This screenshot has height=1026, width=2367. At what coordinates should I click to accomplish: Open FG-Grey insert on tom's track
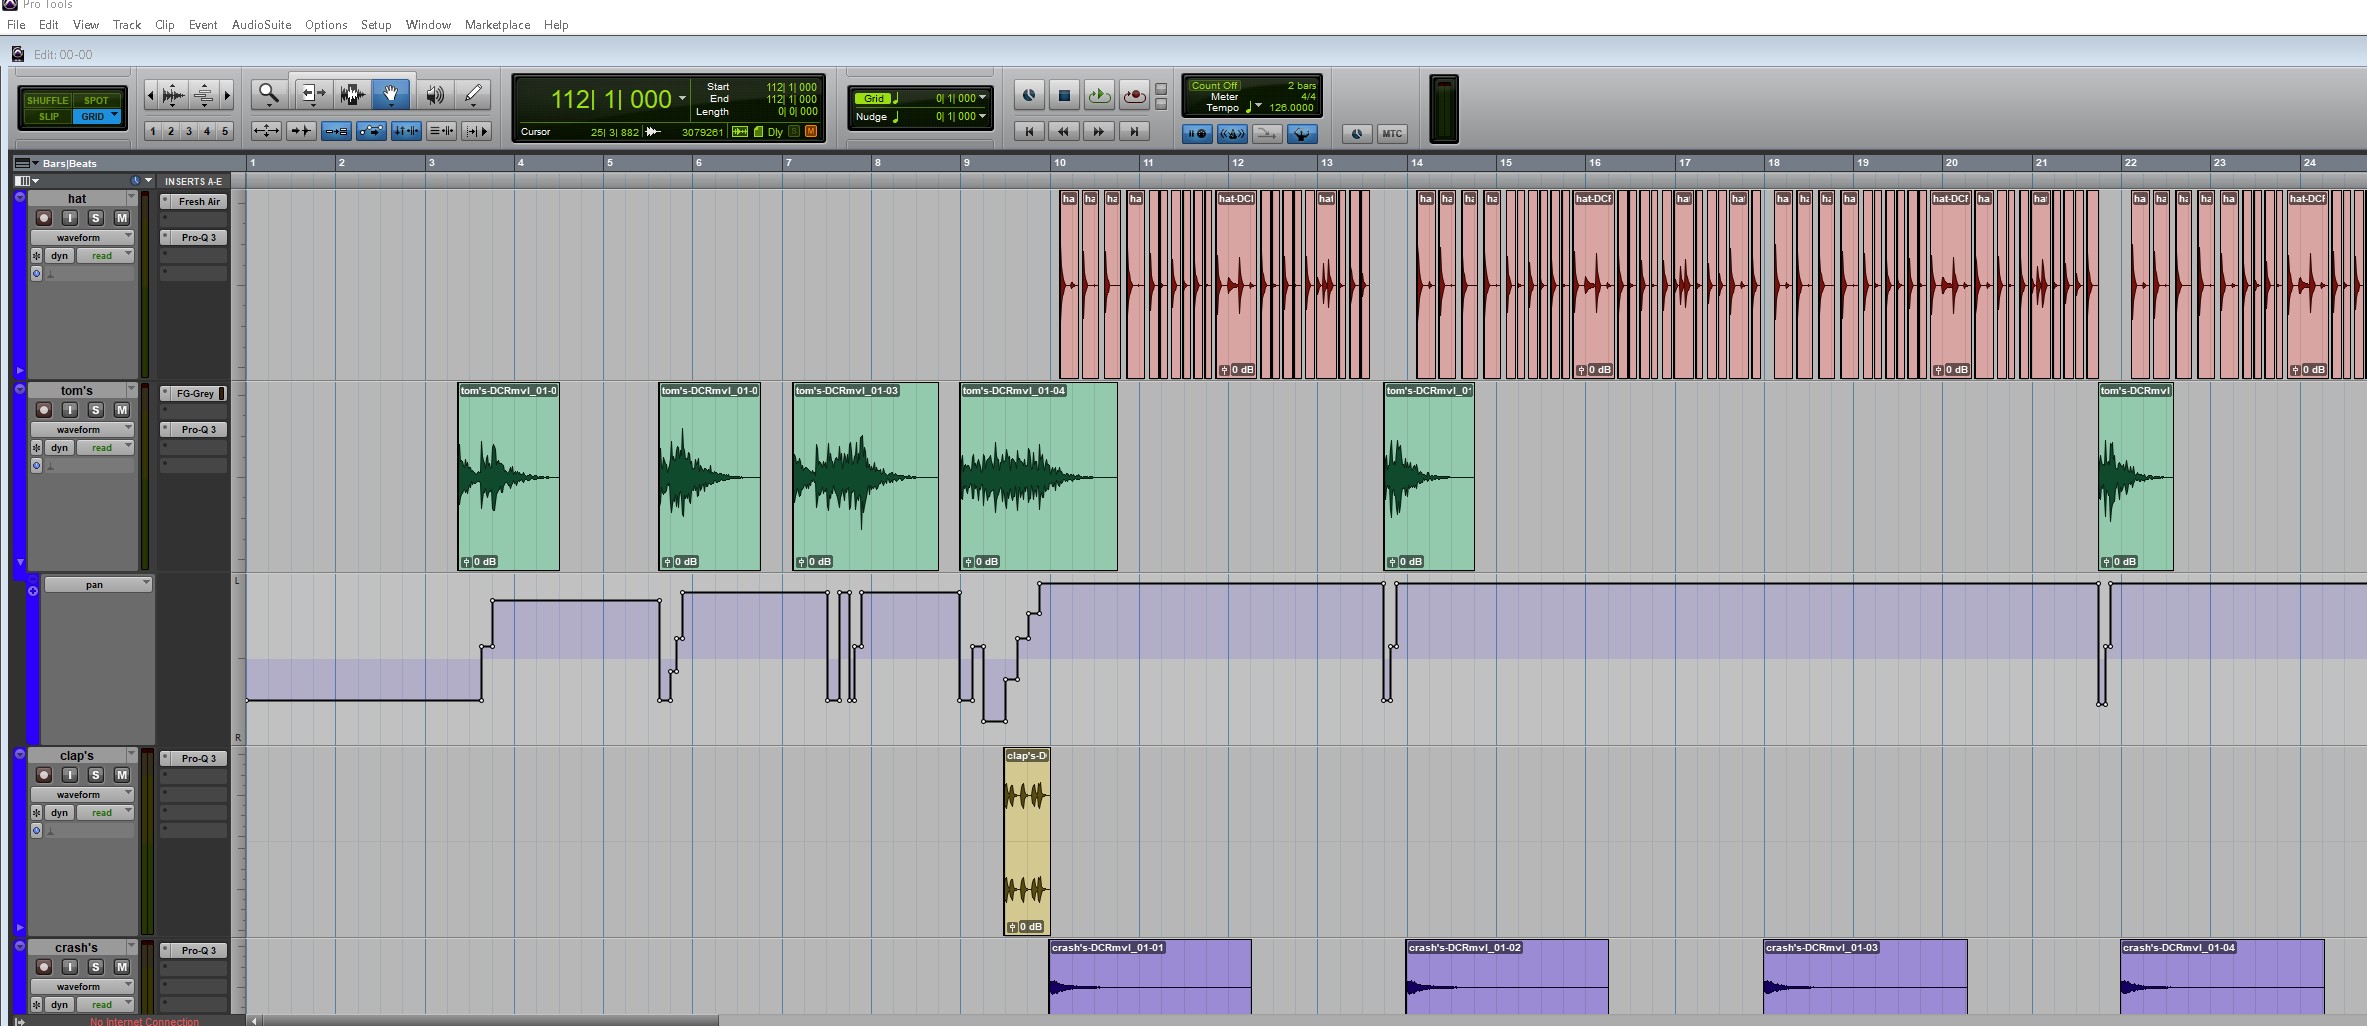tap(194, 393)
